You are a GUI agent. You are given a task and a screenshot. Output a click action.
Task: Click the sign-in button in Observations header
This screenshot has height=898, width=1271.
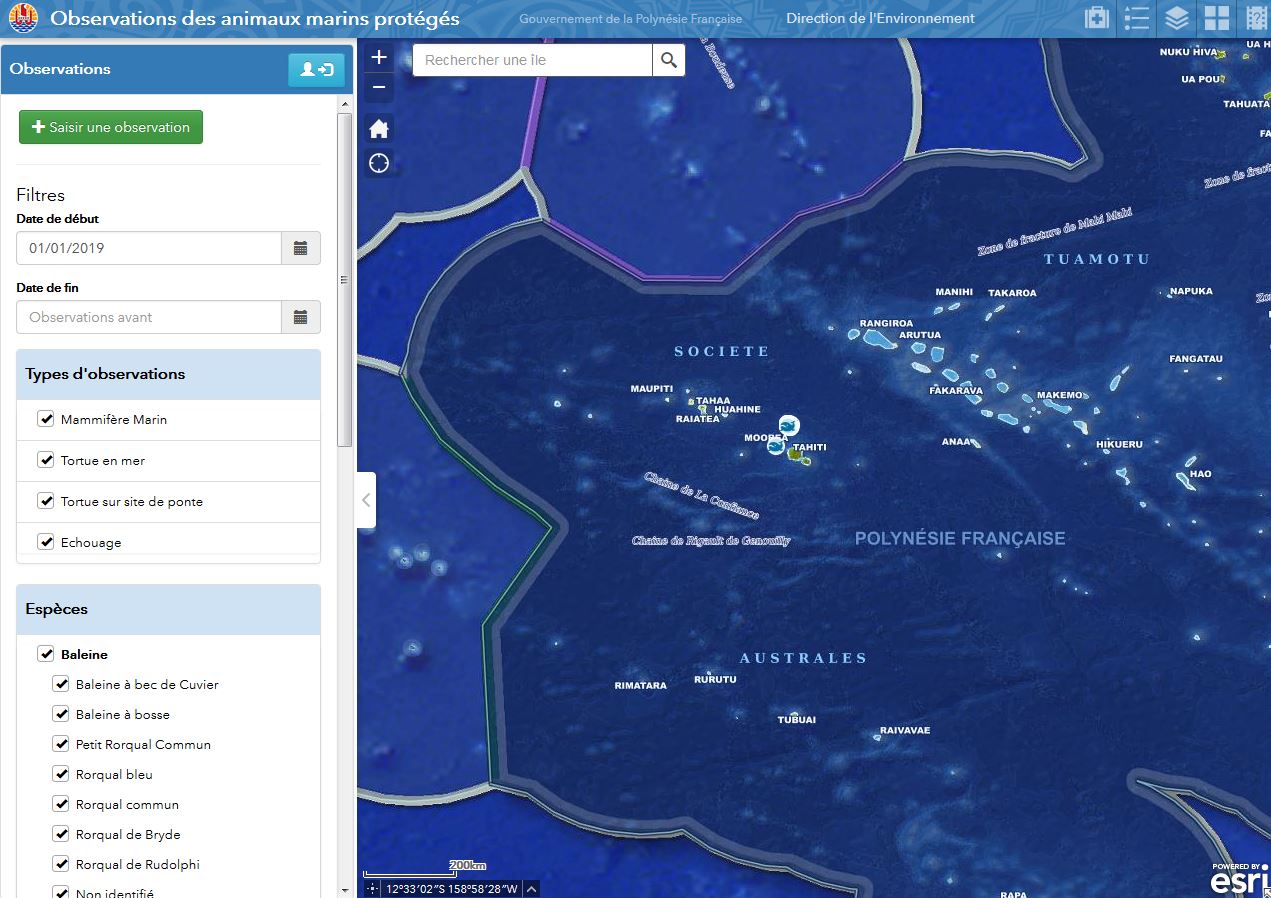316,69
